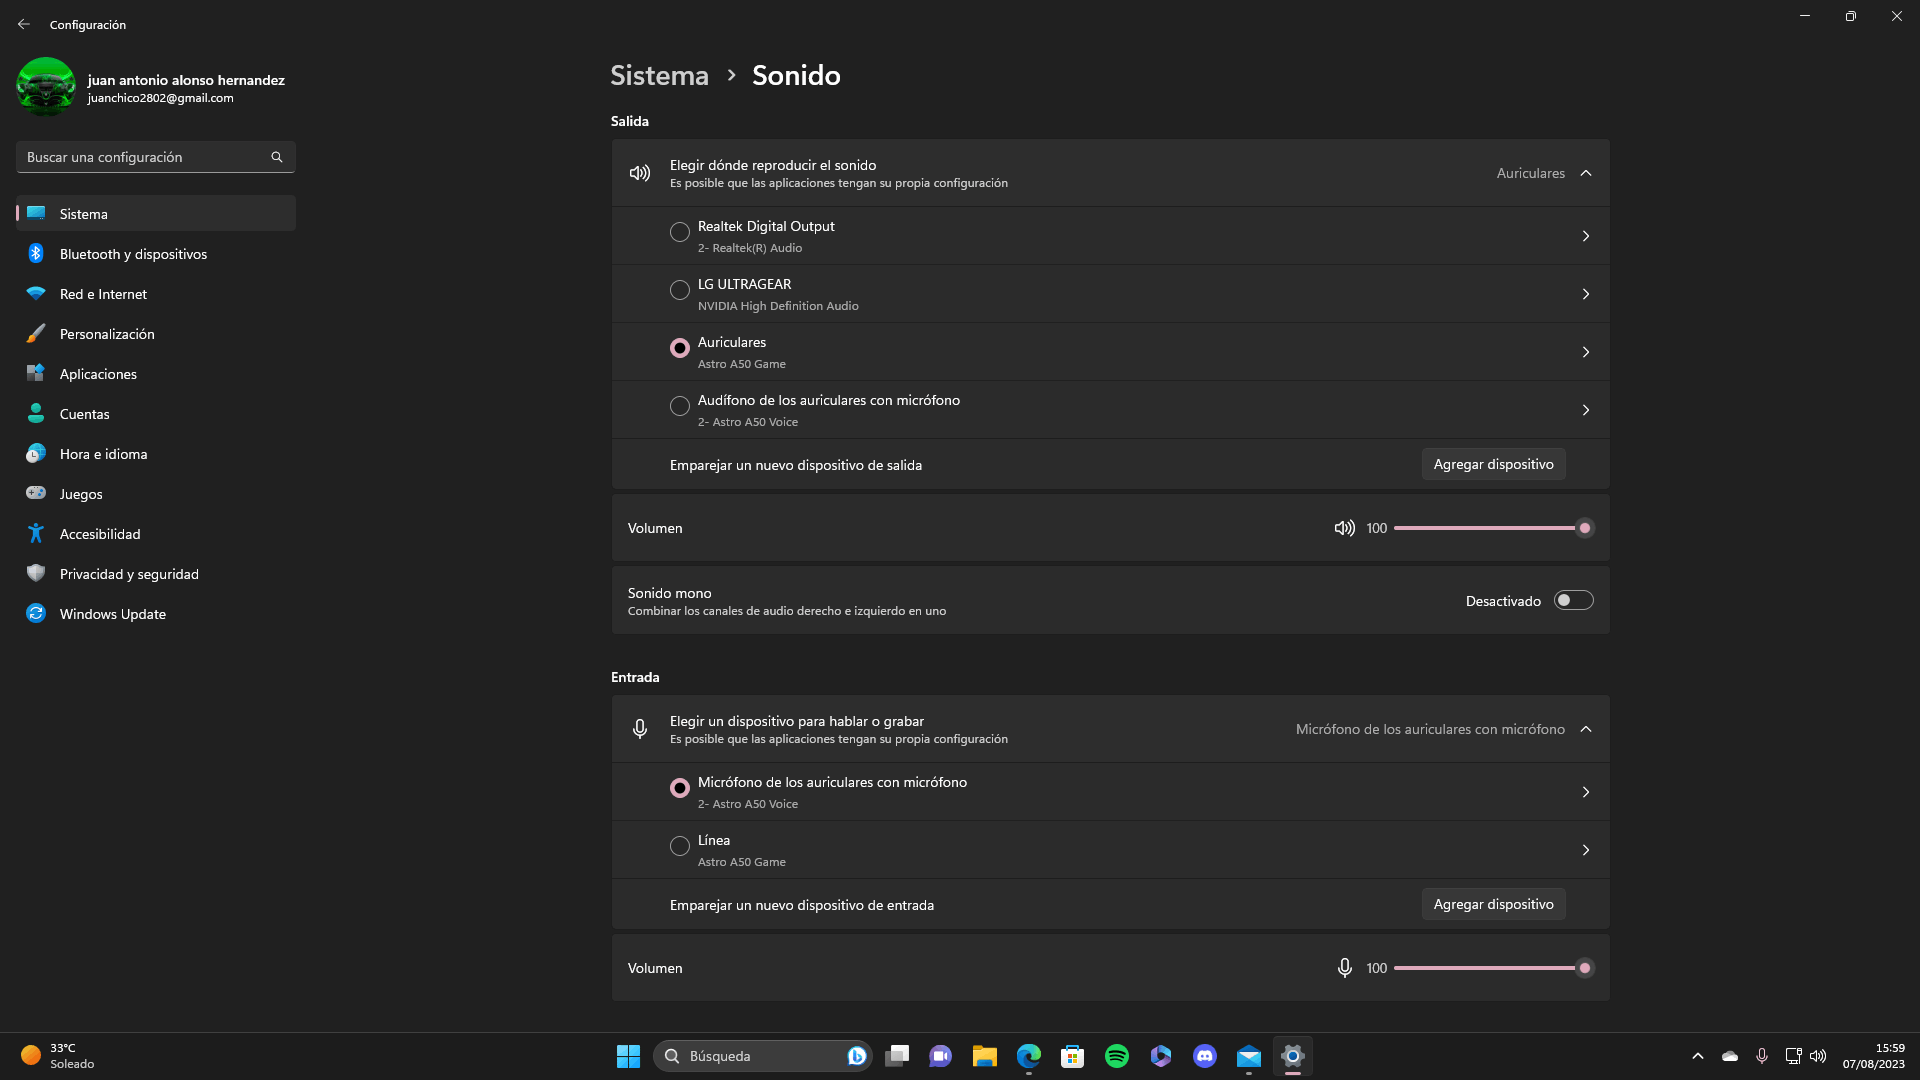Open Spotify from the taskbar
This screenshot has height=1080, width=1920.
click(x=1116, y=1056)
